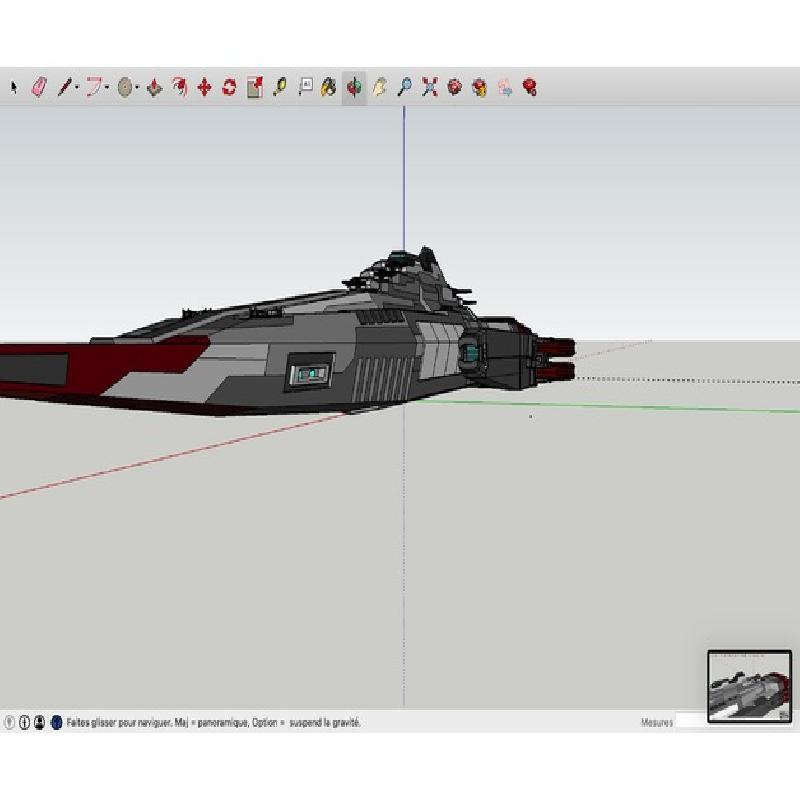Activate the Push/Pull tool
Image resolution: width=800 pixels, height=800 pixels.
pos(154,87)
